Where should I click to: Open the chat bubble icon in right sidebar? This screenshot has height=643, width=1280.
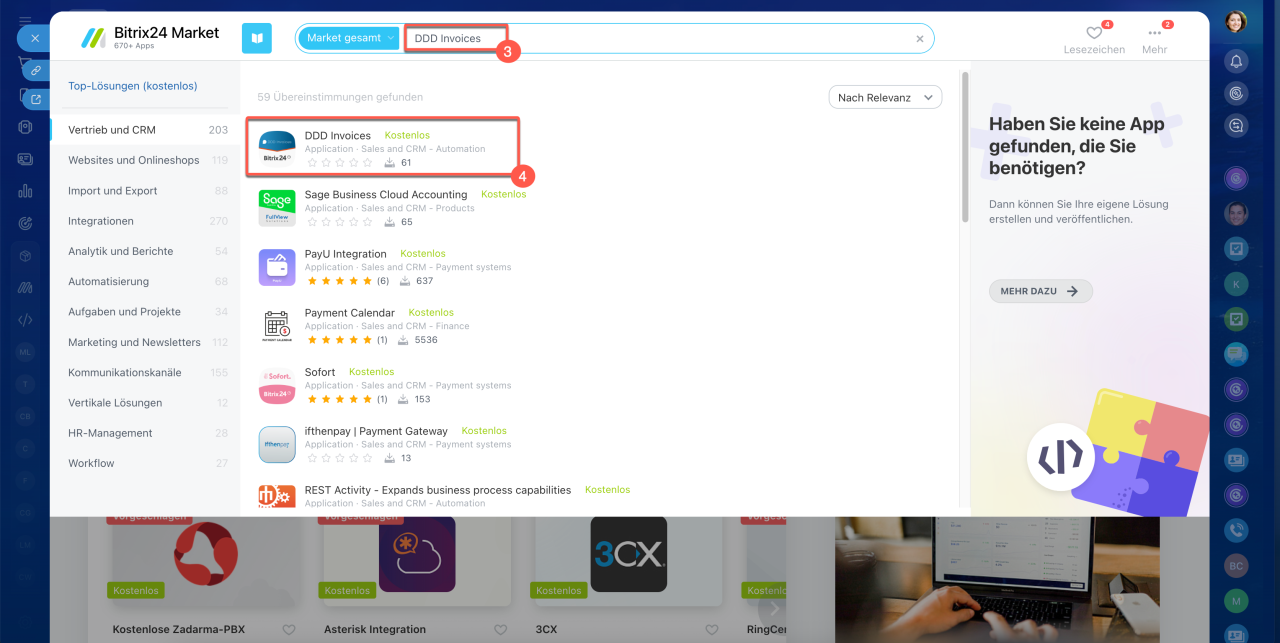[1236, 353]
